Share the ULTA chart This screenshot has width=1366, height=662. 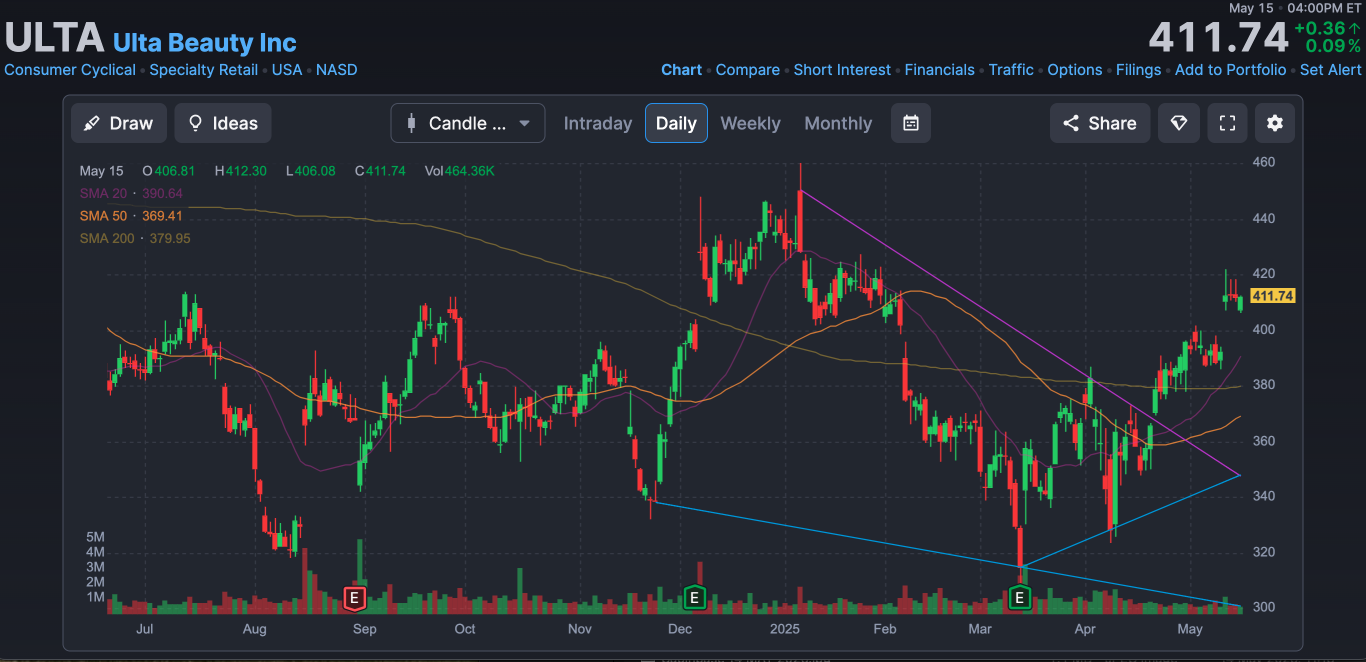click(x=1100, y=123)
